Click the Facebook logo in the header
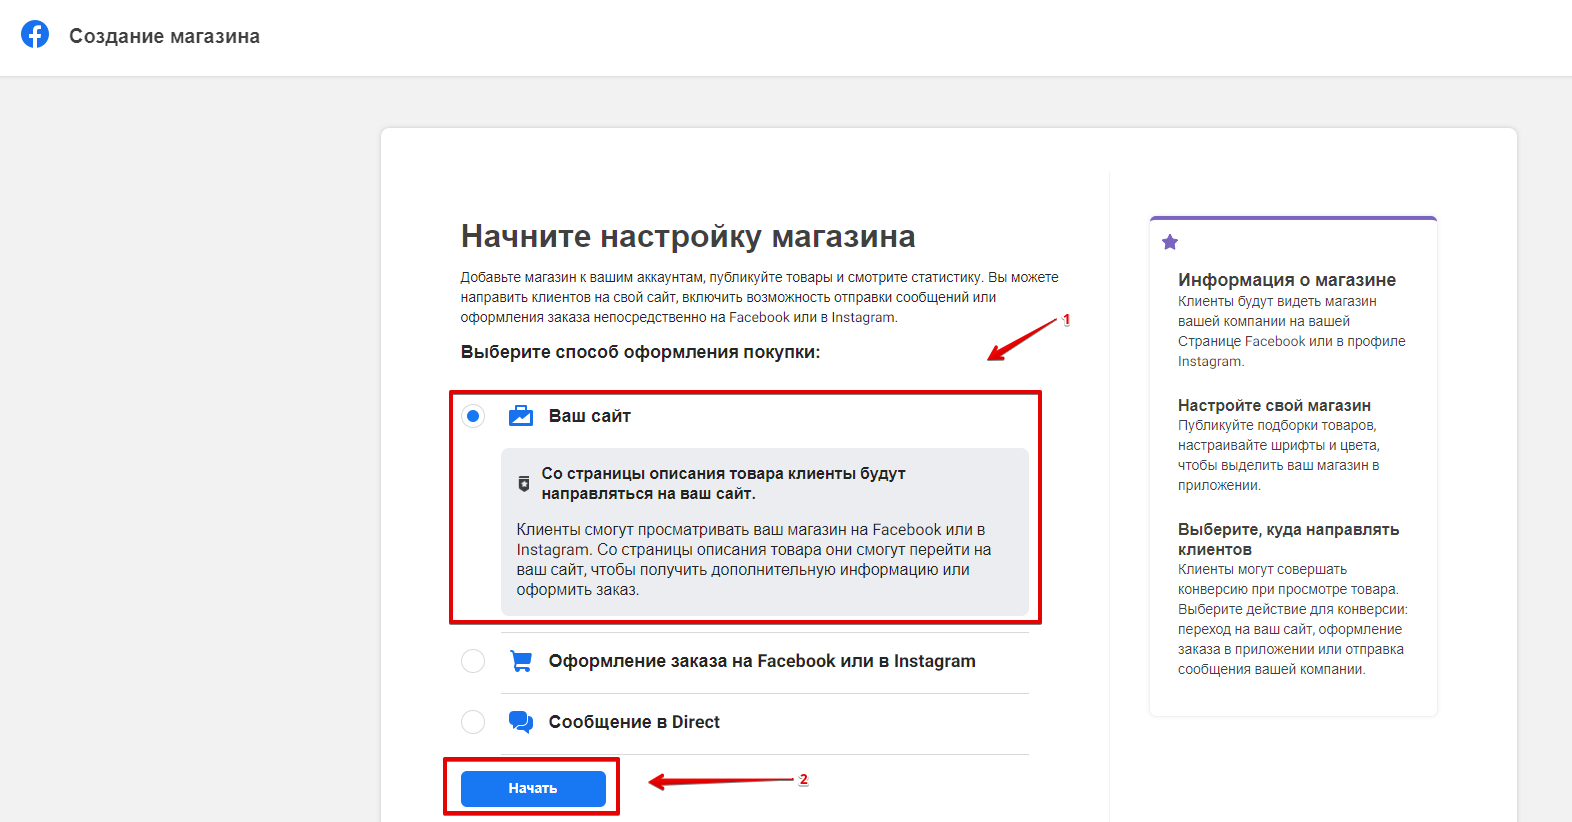 pos(35,35)
